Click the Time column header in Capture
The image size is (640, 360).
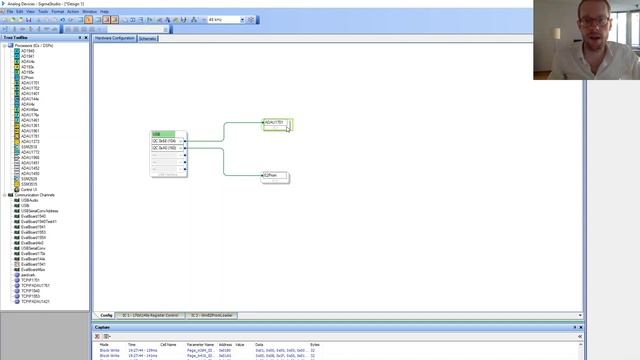[x=131, y=345]
